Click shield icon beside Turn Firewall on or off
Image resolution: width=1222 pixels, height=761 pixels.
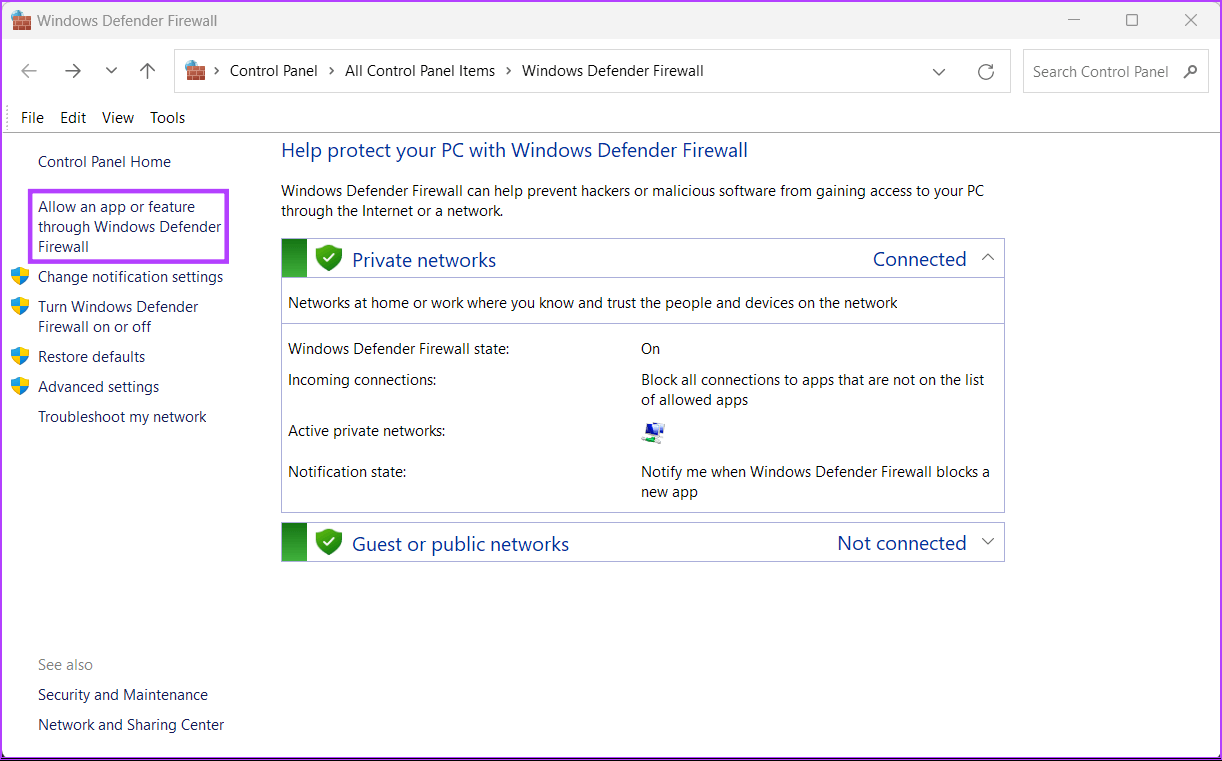[x=20, y=306]
